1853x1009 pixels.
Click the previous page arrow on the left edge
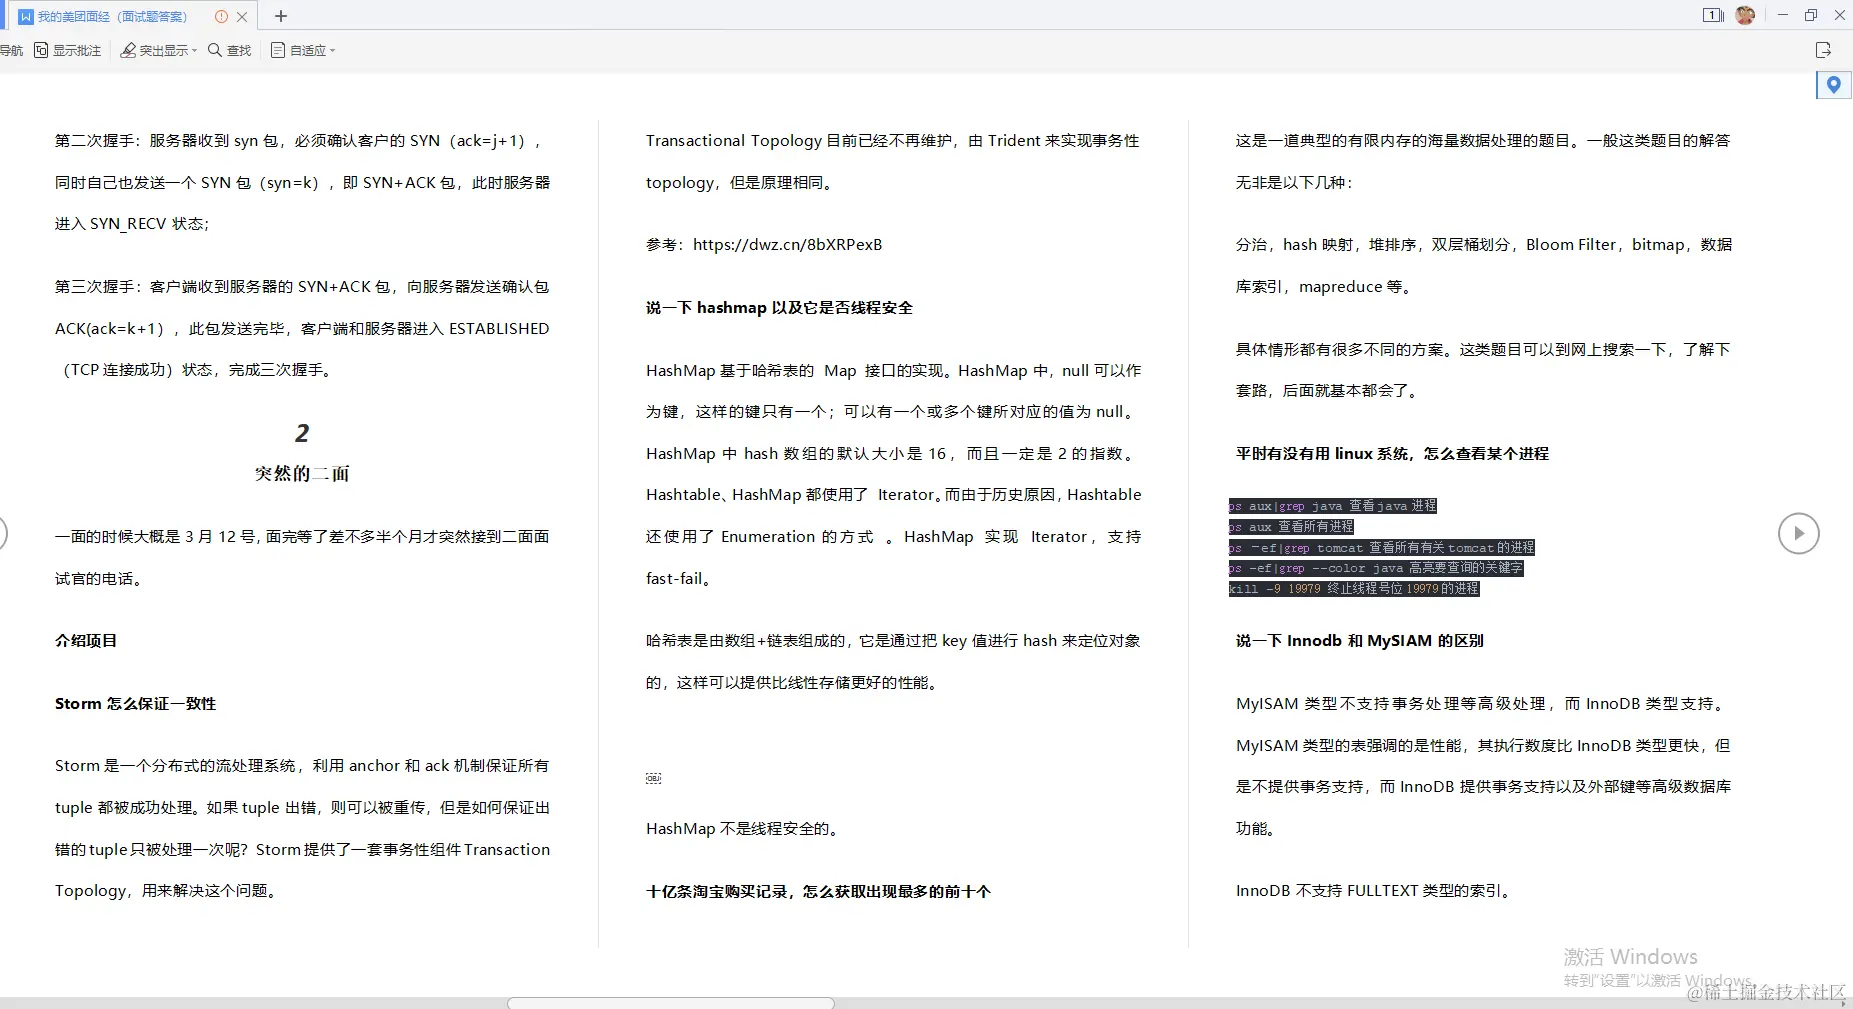pos(2,533)
